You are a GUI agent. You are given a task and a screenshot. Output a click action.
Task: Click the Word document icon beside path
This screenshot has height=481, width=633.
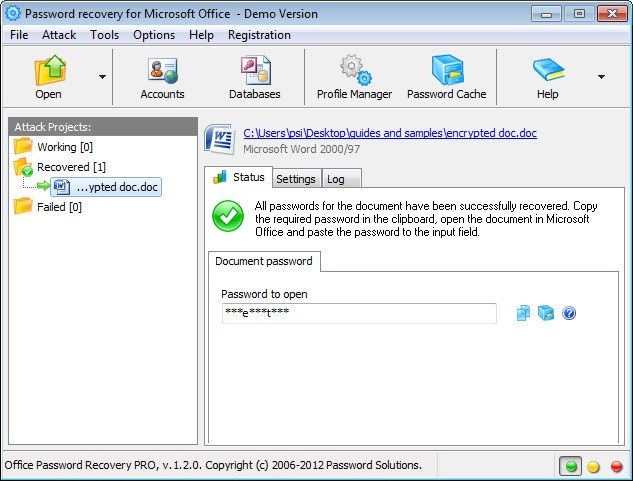point(220,139)
